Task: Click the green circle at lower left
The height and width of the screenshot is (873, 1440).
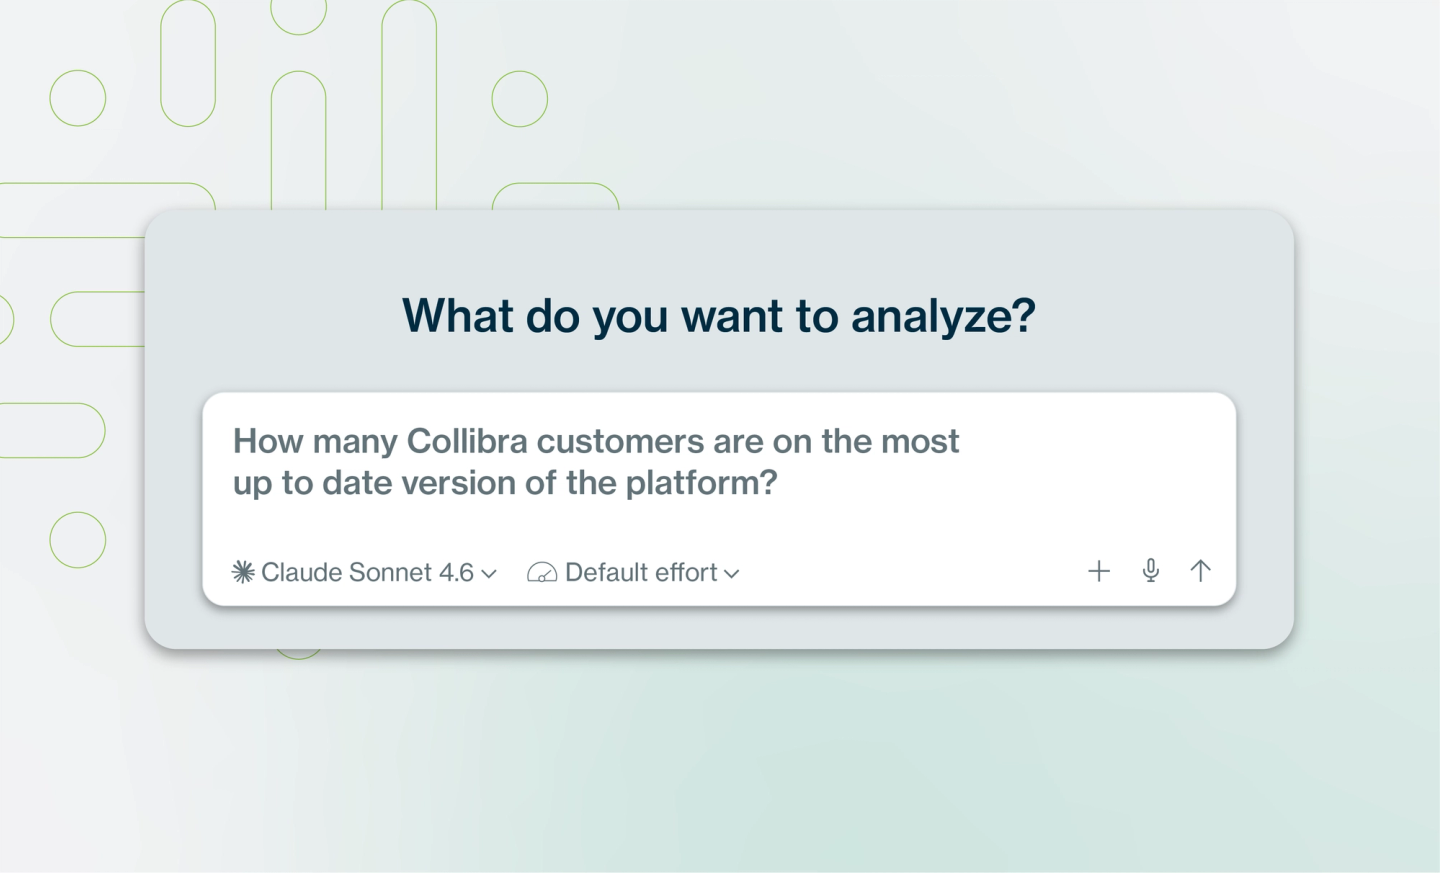Action: [78, 540]
